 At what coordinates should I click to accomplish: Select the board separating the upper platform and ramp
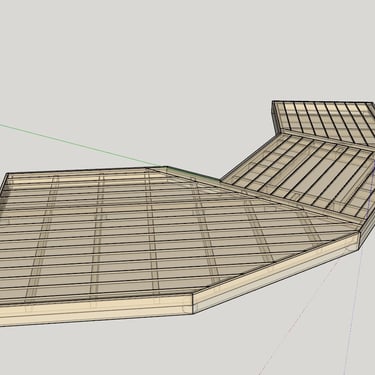327,138
